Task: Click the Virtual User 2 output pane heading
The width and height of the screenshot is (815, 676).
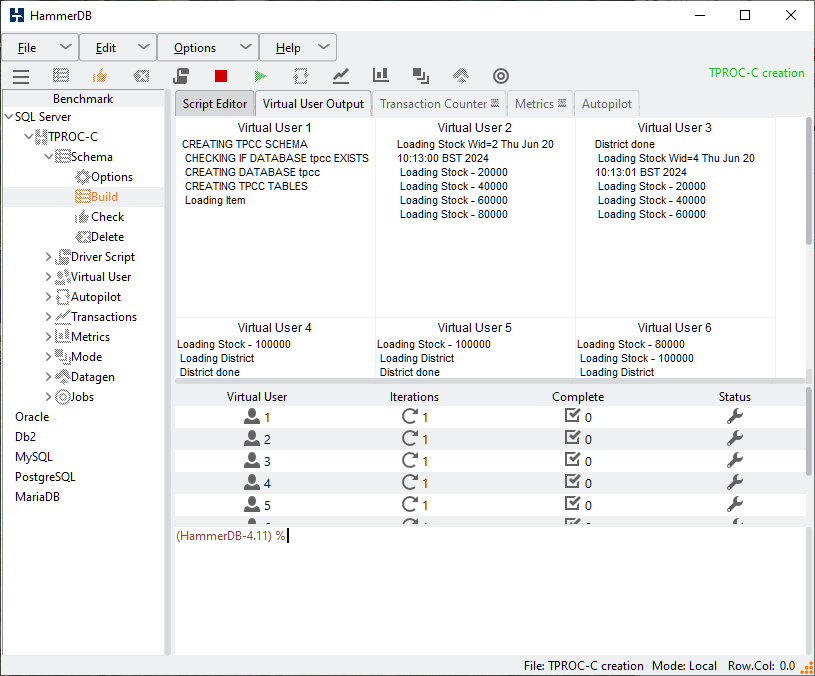Action: coord(475,128)
